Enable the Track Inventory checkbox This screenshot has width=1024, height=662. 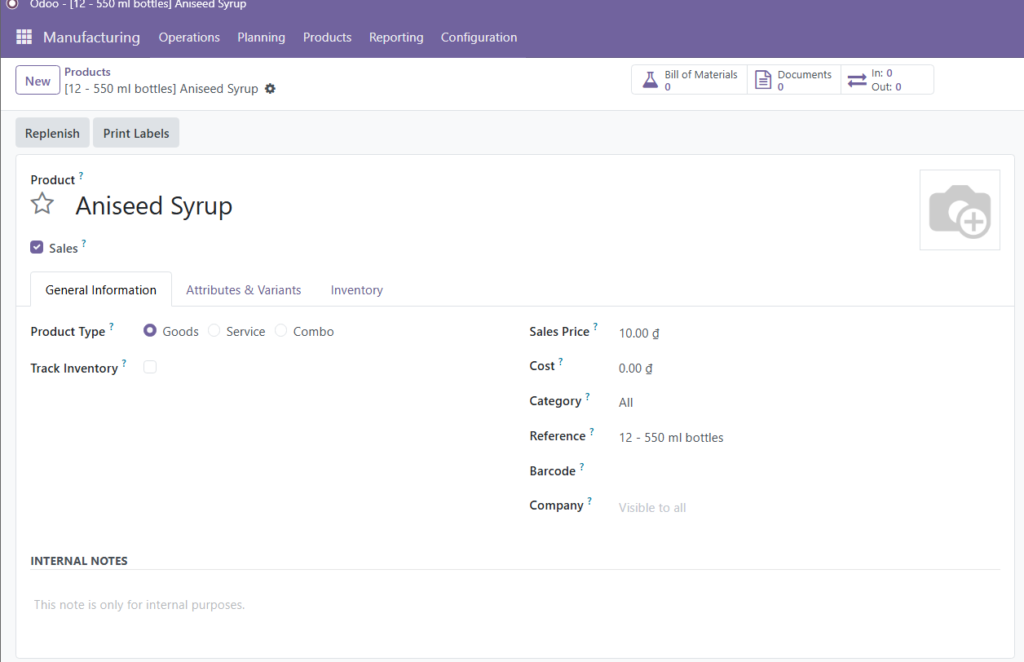click(150, 367)
